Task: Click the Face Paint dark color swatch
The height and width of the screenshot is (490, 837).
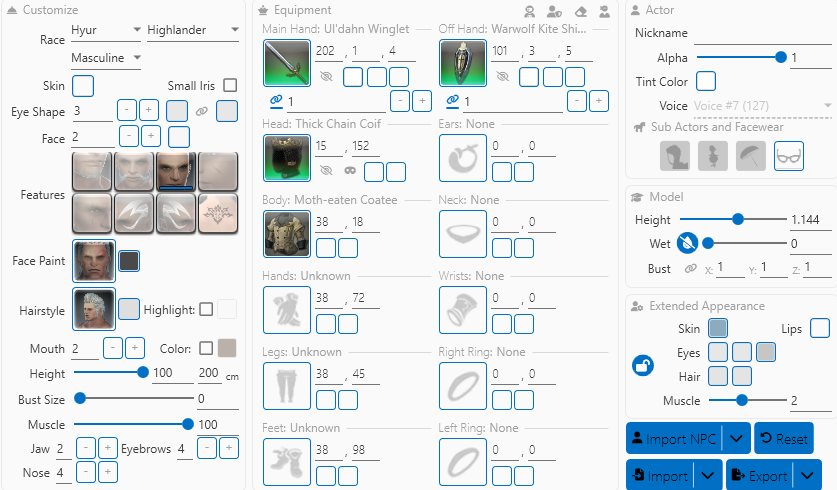Action: [x=129, y=261]
